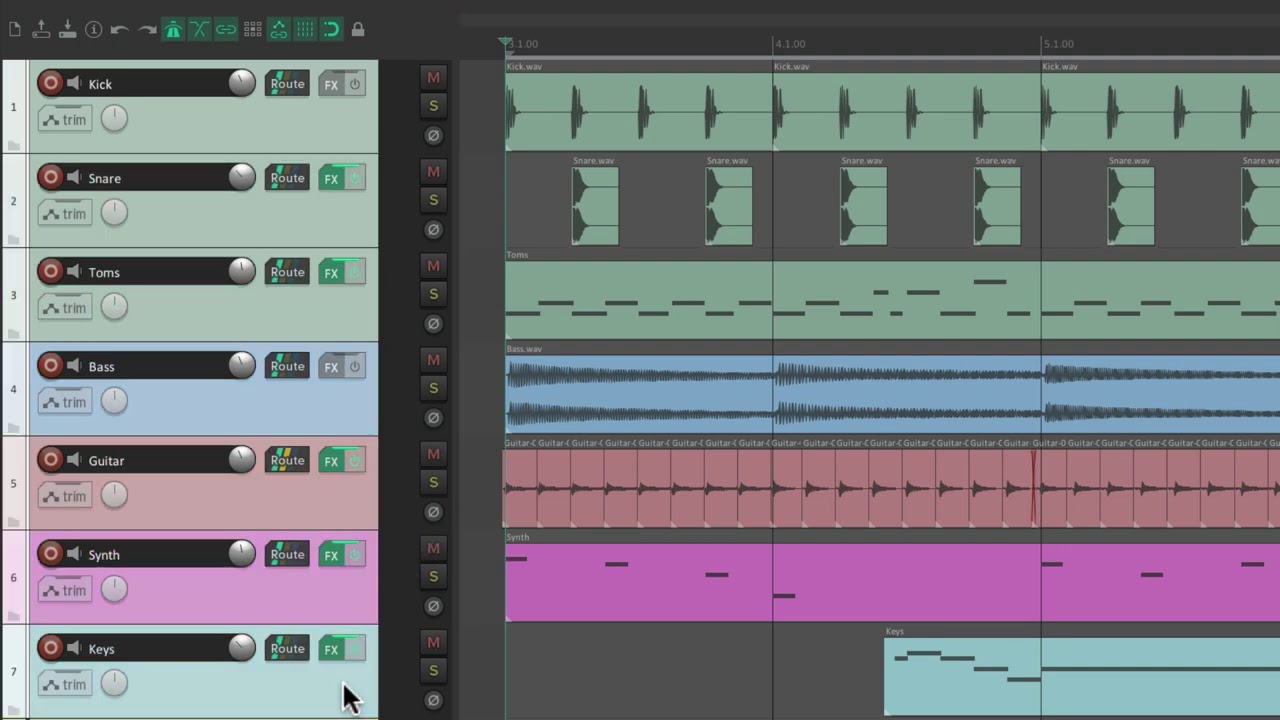Open routing for the Kick track
This screenshot has height=720, width=1280.
287,84
